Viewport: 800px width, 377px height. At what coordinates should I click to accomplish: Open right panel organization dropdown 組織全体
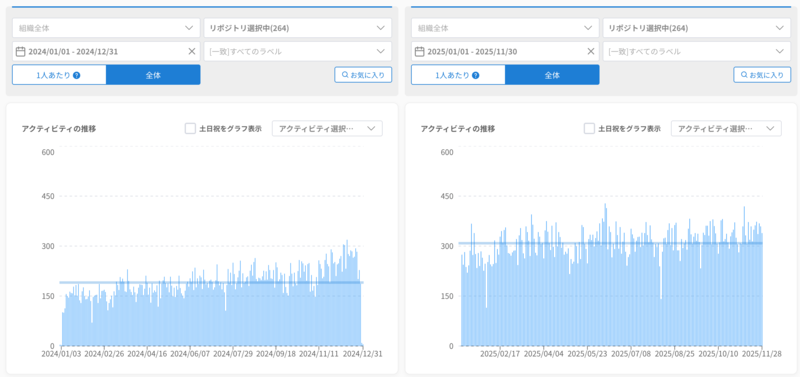coord(505,28)
